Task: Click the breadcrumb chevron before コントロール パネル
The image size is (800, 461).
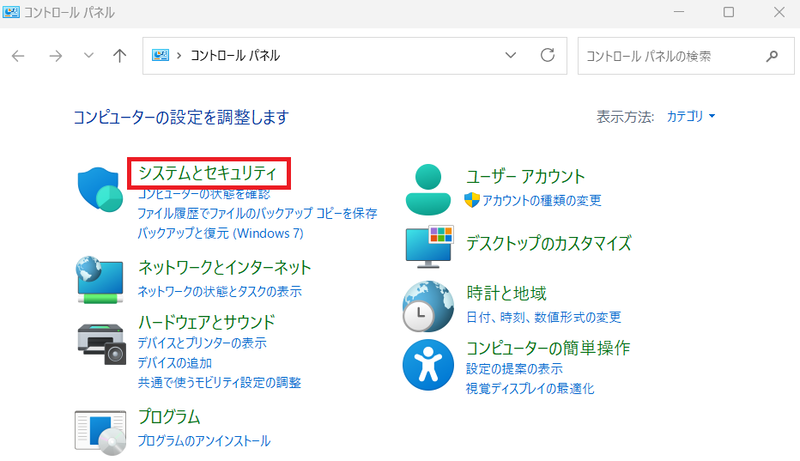Action: point(179,55)
